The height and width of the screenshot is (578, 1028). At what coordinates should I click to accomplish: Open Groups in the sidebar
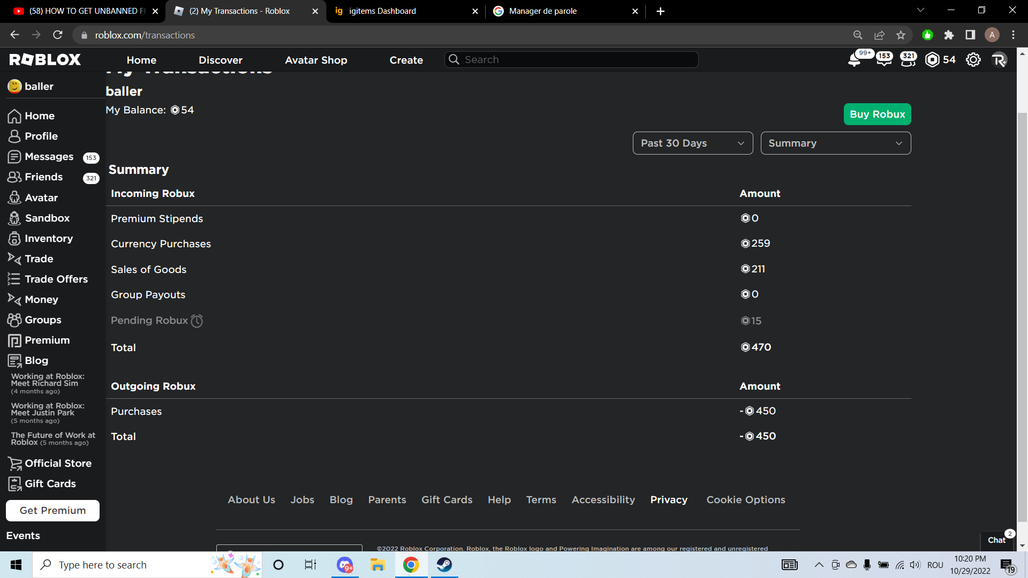tap(43, 320)
